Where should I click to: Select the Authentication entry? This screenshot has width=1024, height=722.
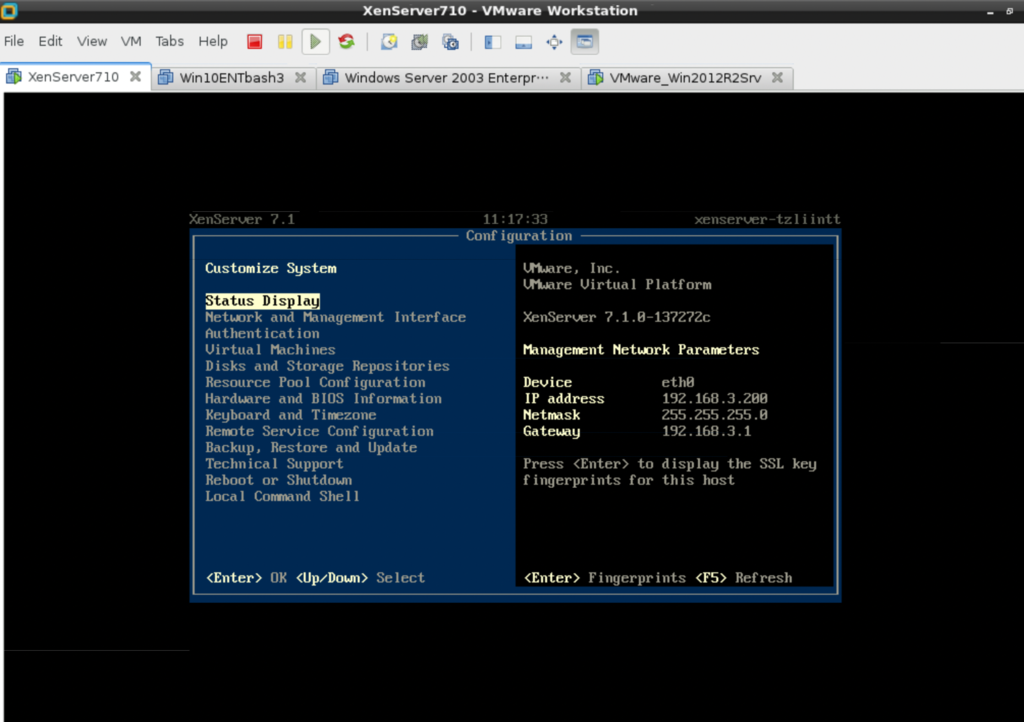point(263,334)
